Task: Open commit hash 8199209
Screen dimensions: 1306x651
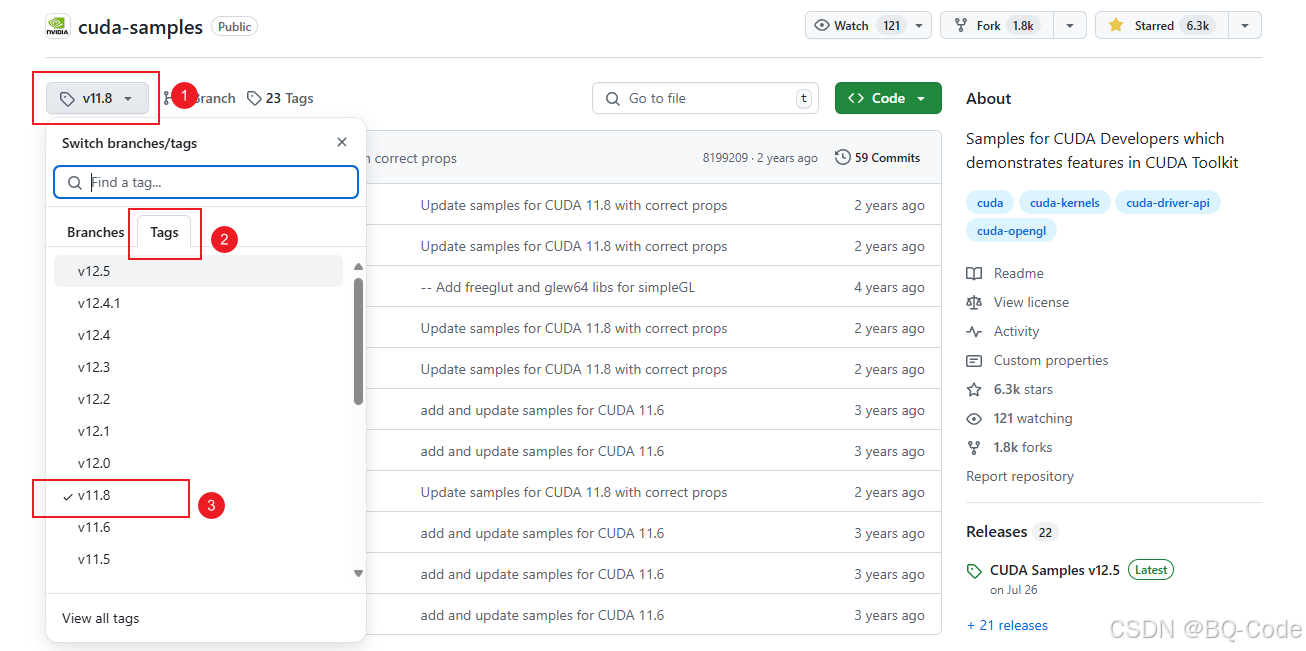Action: tap(726, 158)
